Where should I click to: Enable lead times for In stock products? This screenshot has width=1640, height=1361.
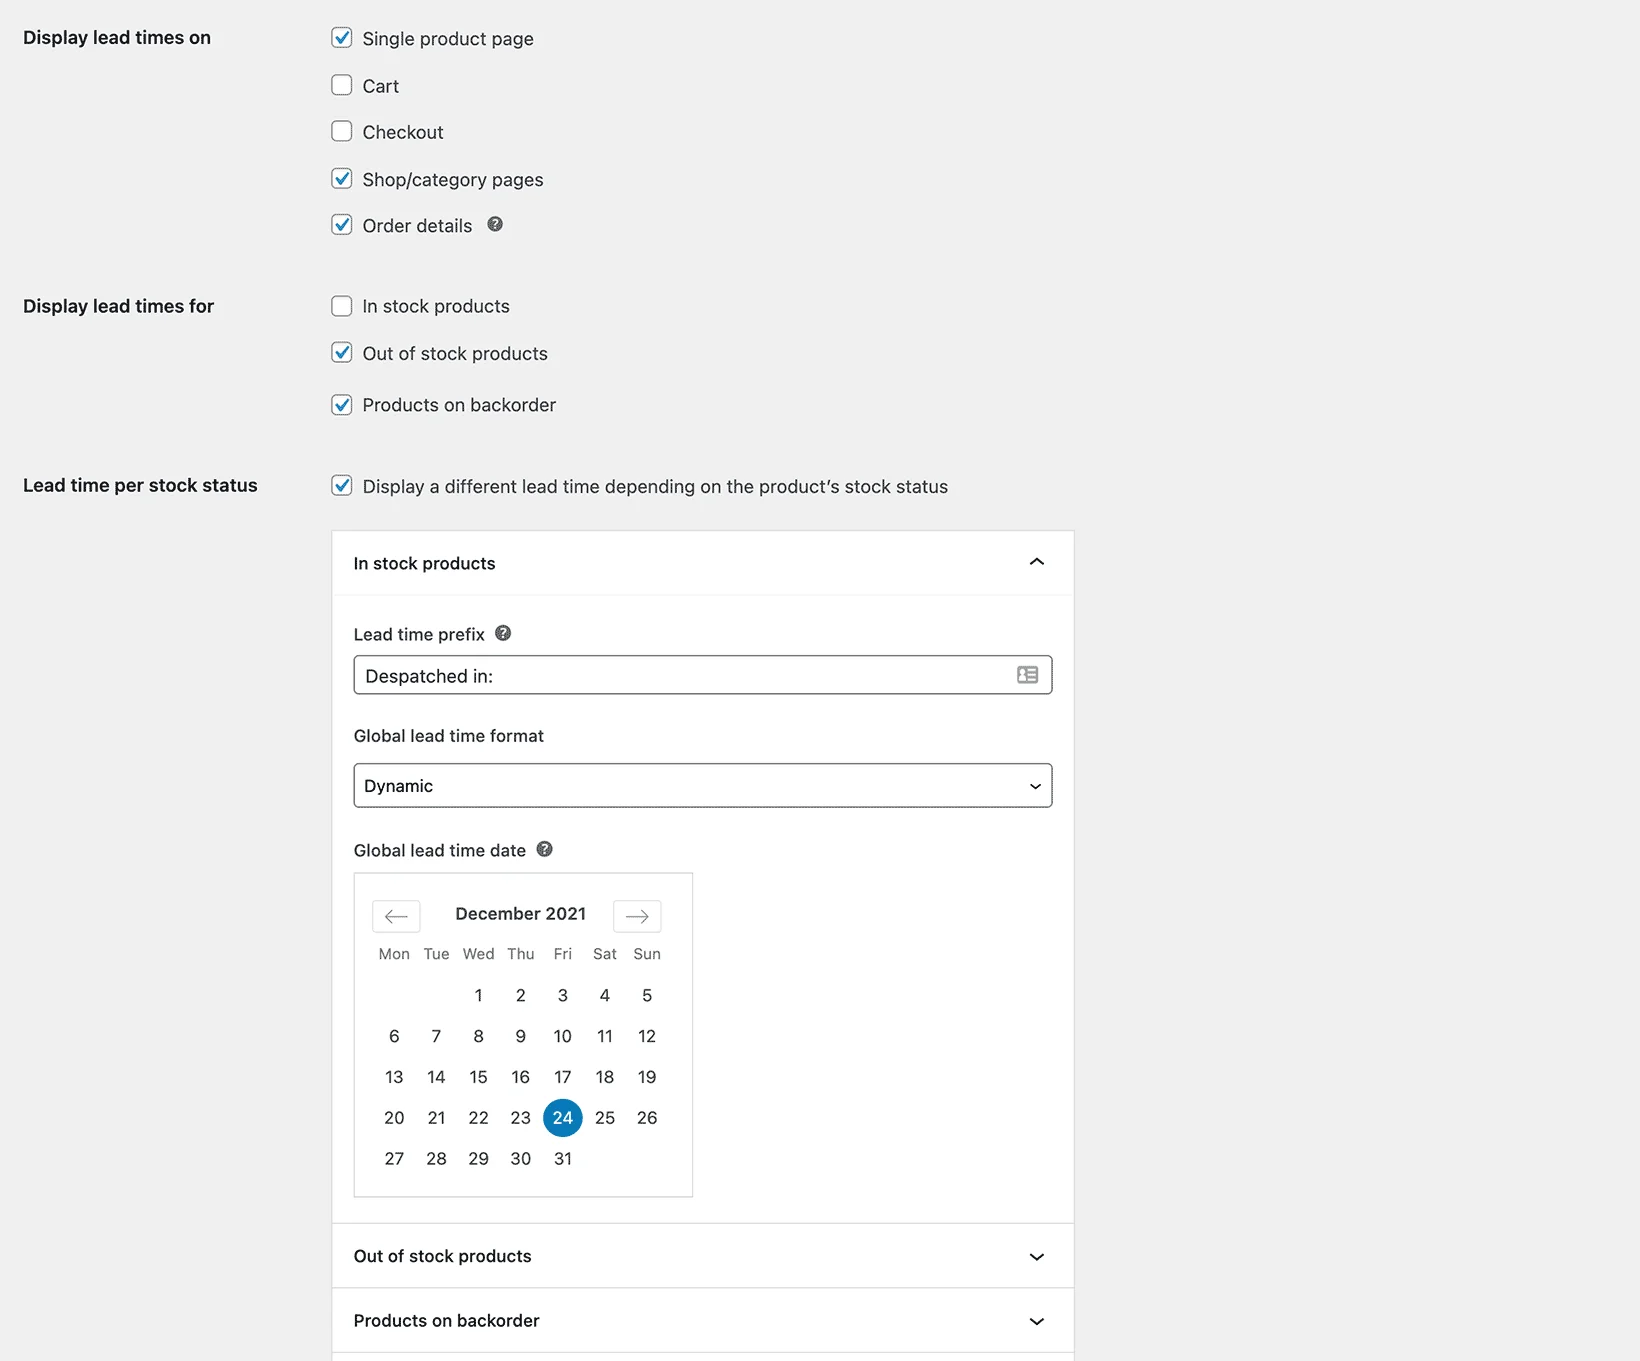click(341, 306)
